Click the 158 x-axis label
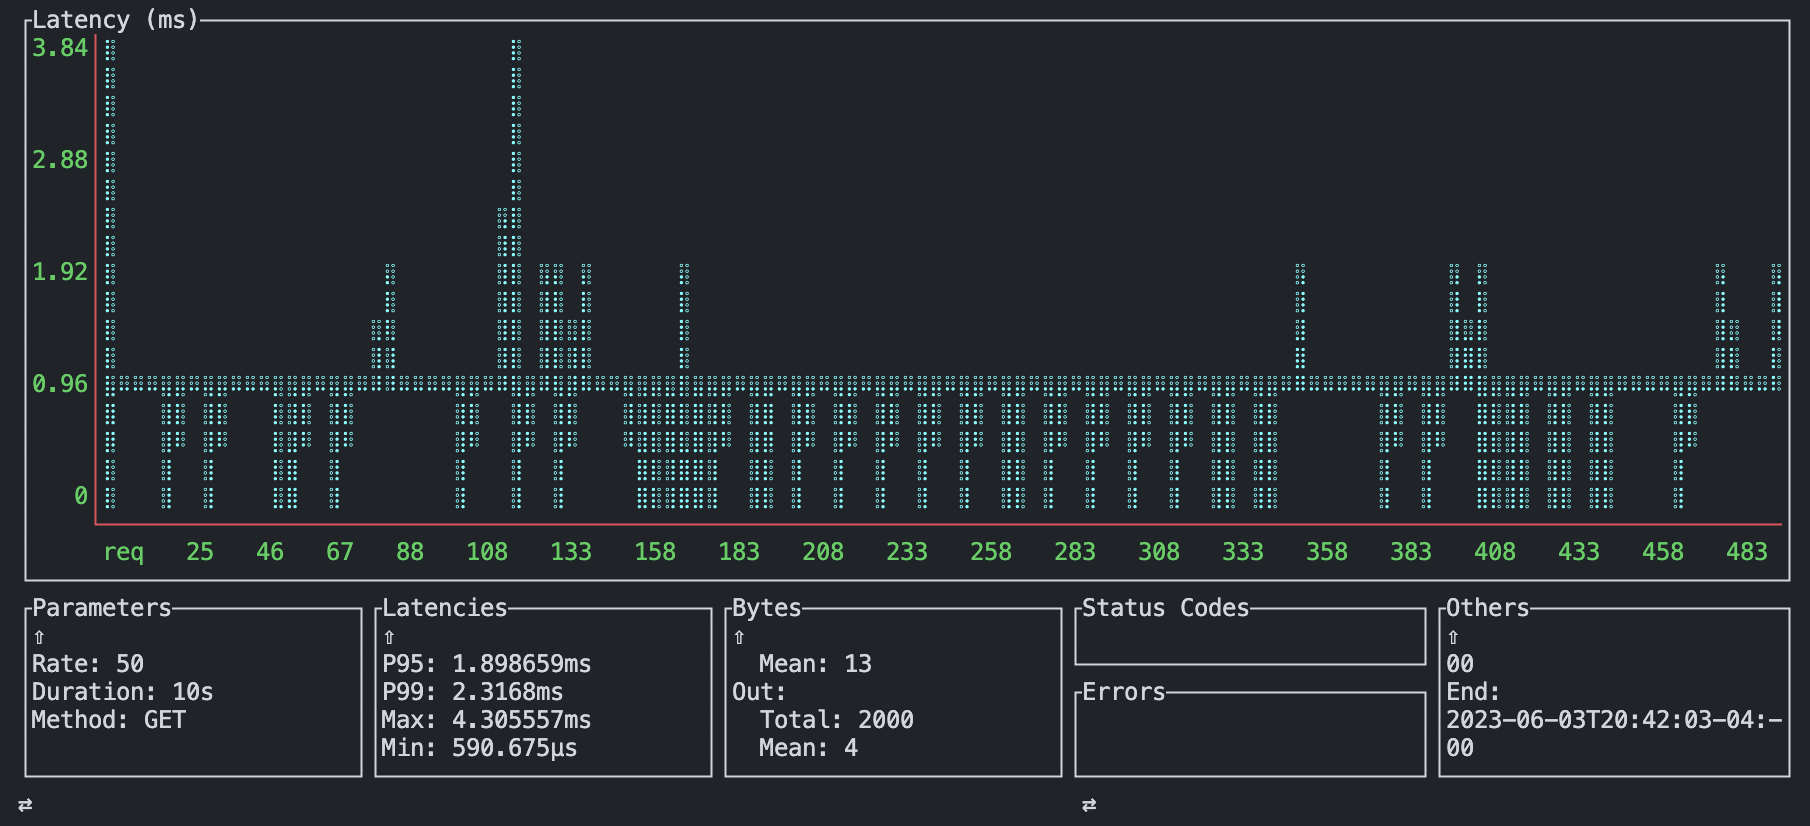This screenshot has width=1810, height=826. [x=655, y=552]
